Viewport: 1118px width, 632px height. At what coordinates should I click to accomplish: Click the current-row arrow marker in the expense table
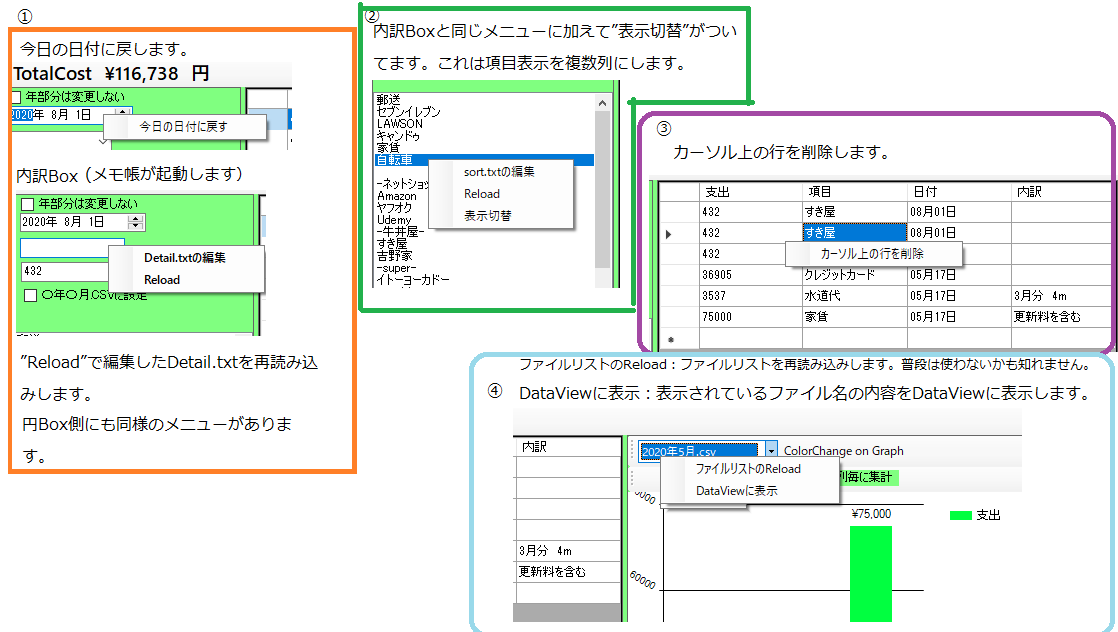(668, 233)
